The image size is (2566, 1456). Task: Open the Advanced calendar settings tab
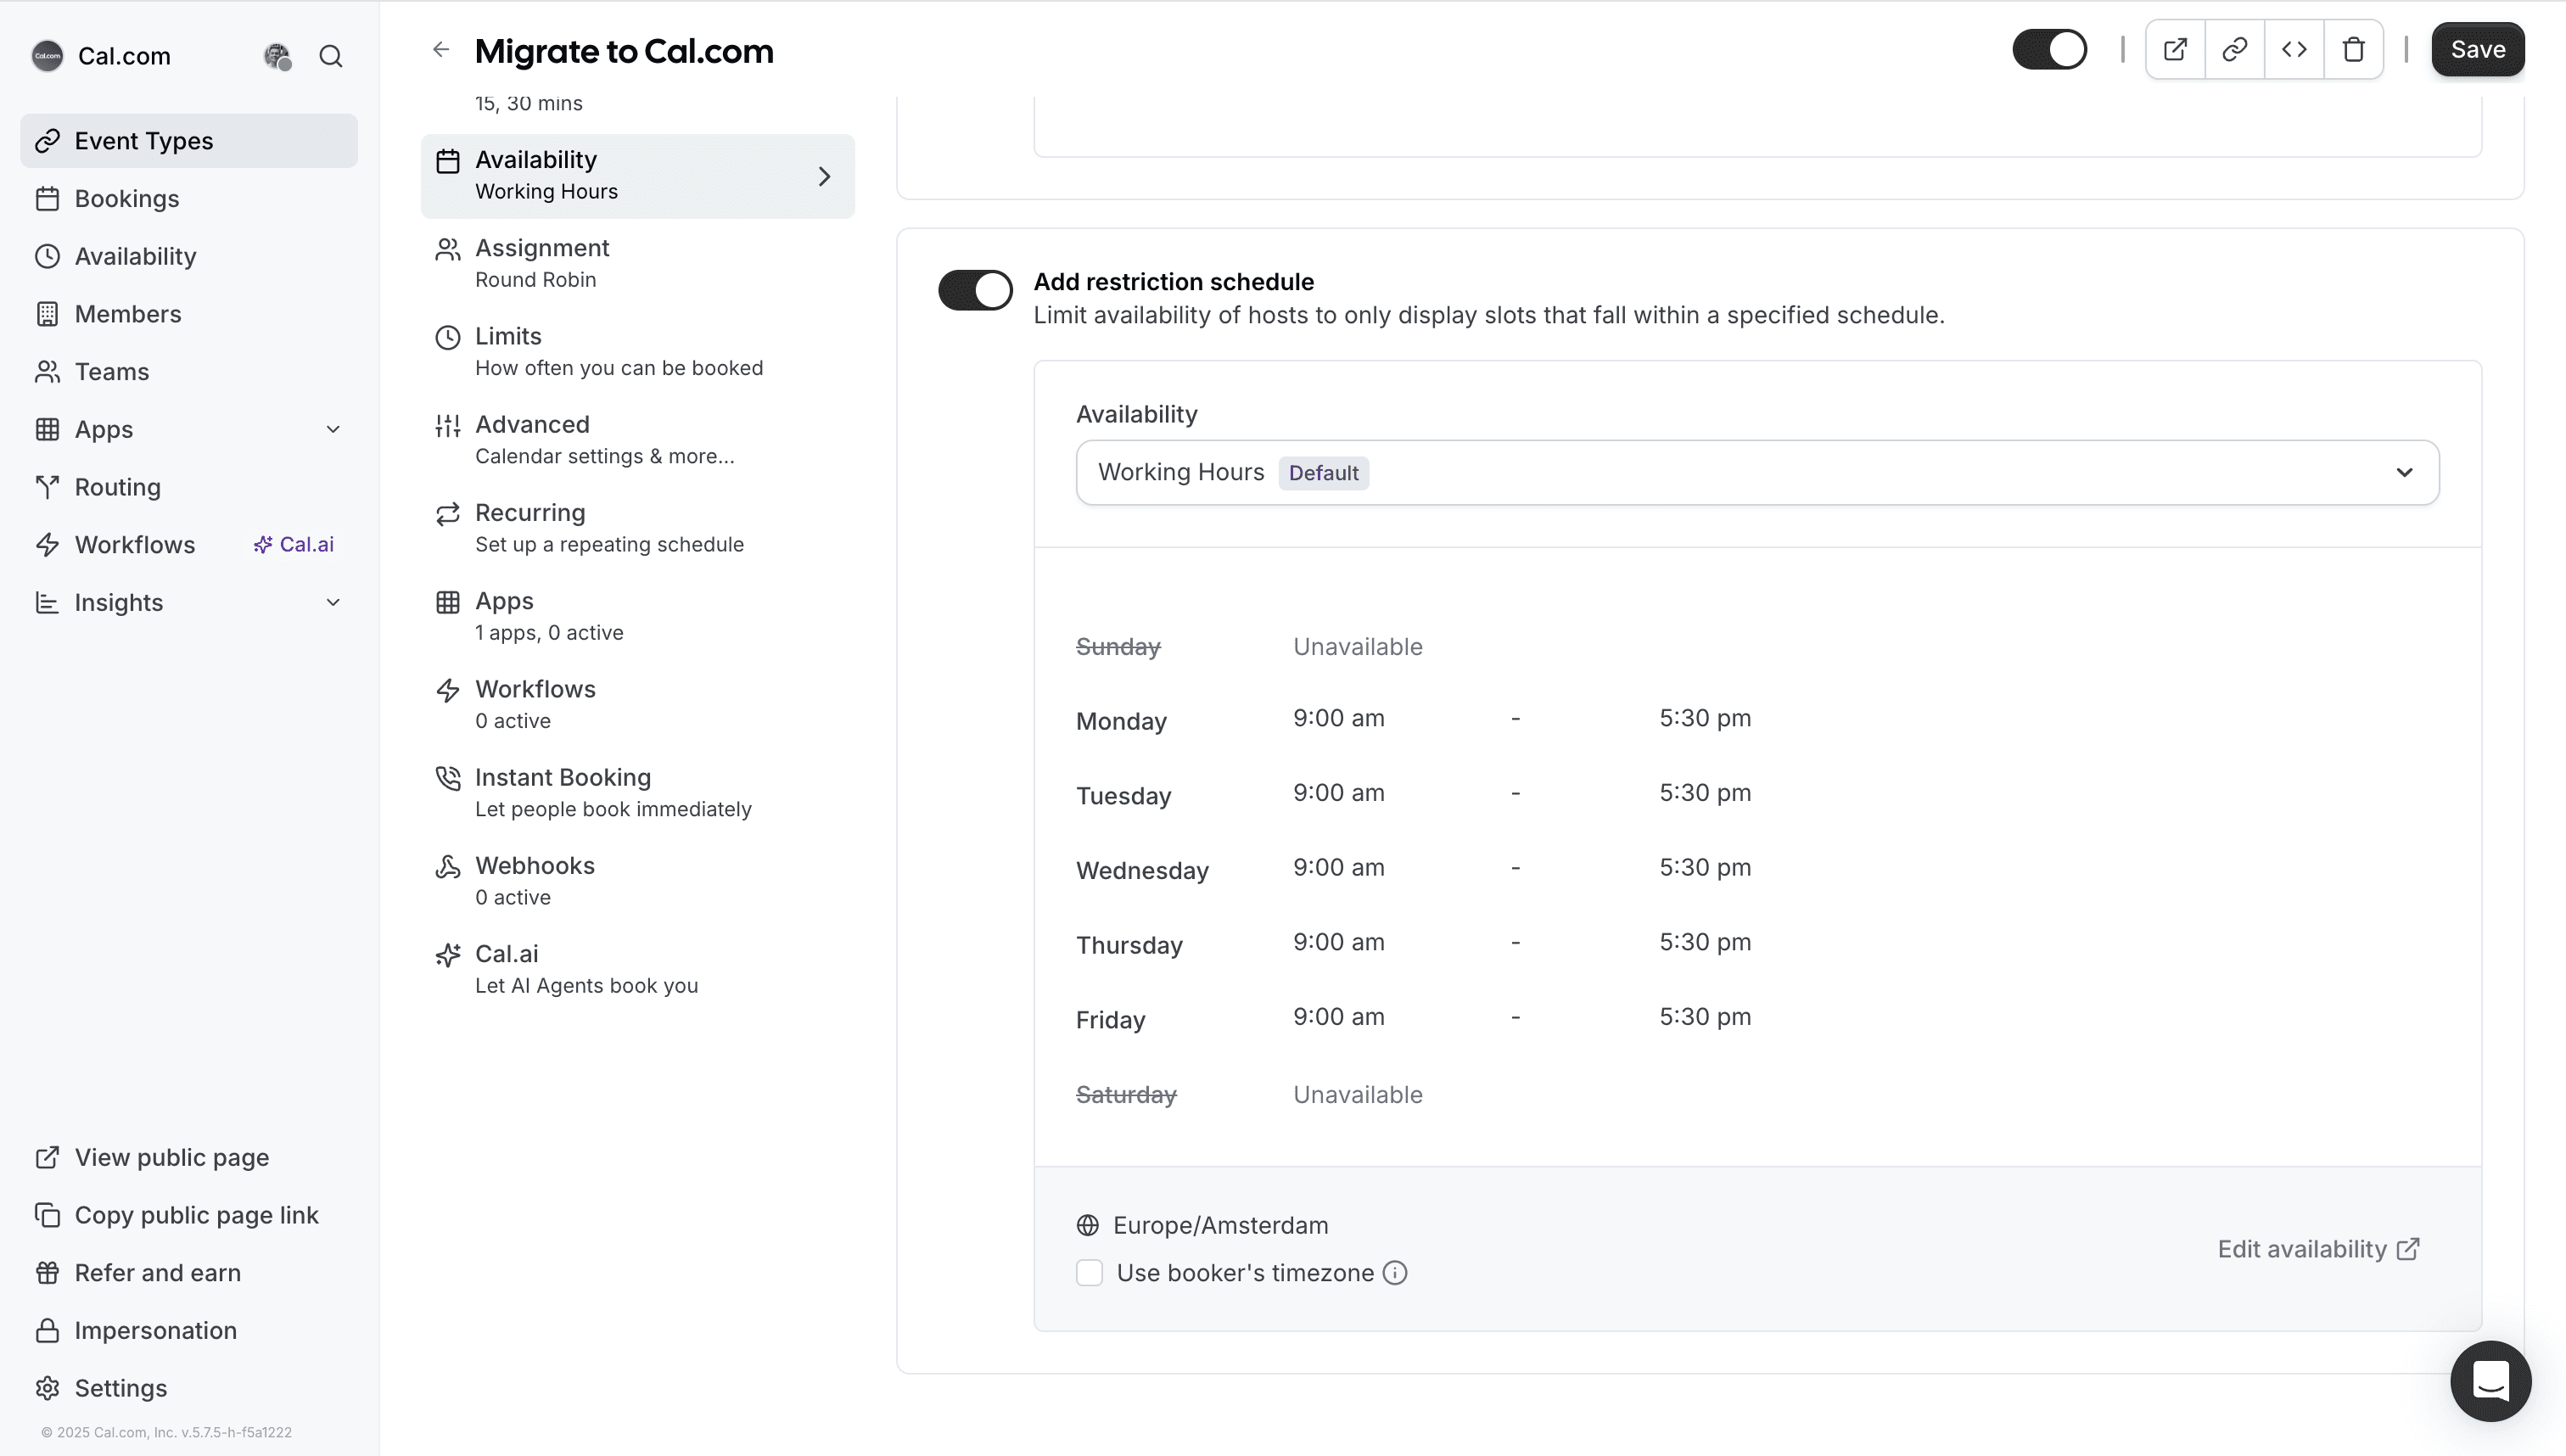click(x=637, y=440)
